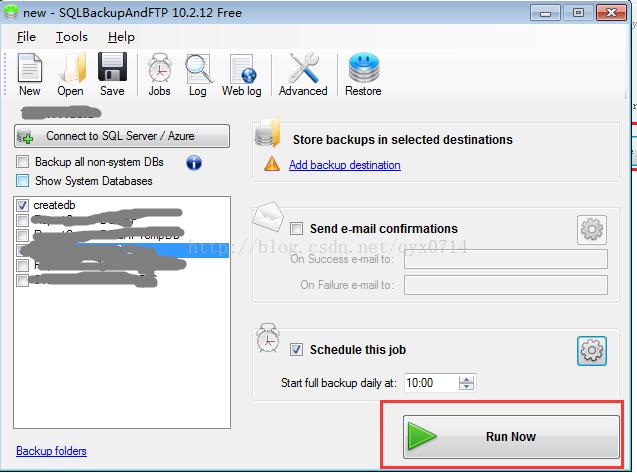Open the File menu

(x=26, y=37)
